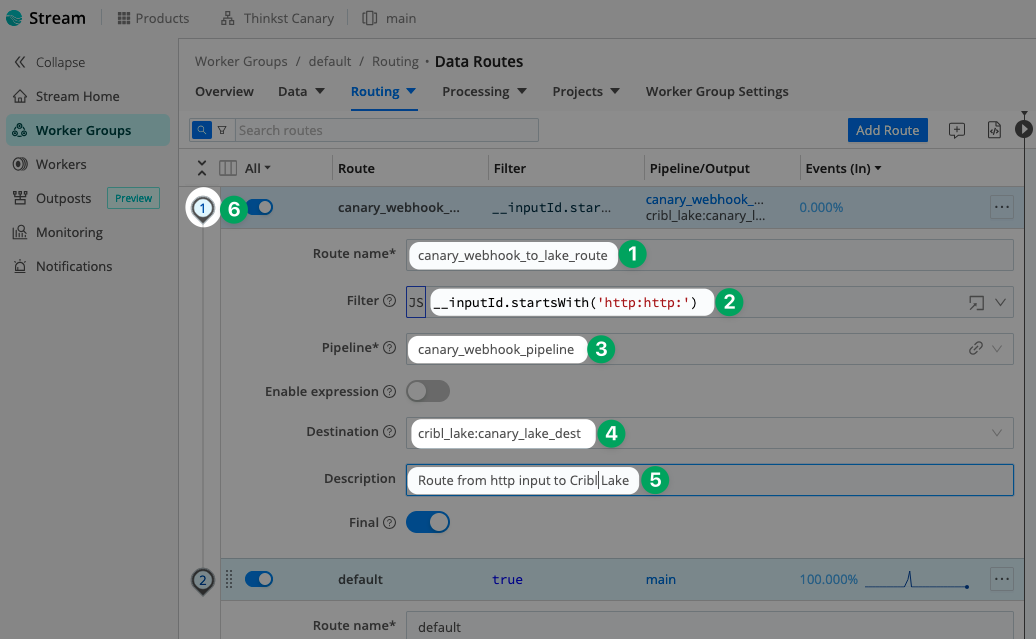1036x639 pixels.
Task: Expand the Destination dropdown arrow
Action: coord(997,433)
